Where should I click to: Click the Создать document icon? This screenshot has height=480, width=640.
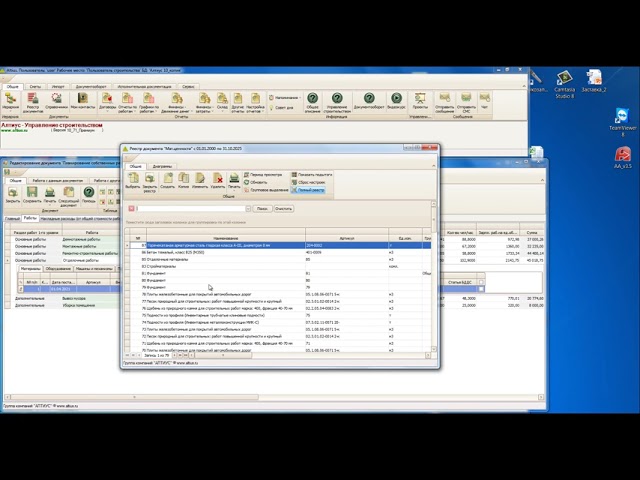coord(166,179)
